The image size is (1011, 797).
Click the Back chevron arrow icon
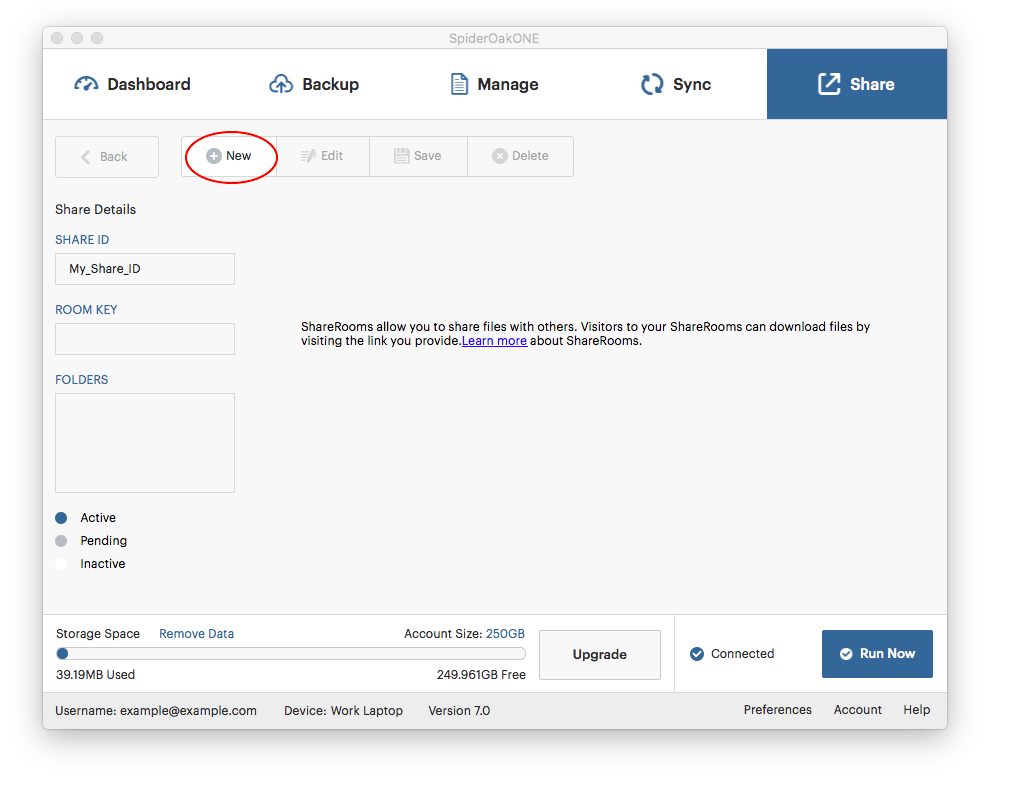(86, 157)
